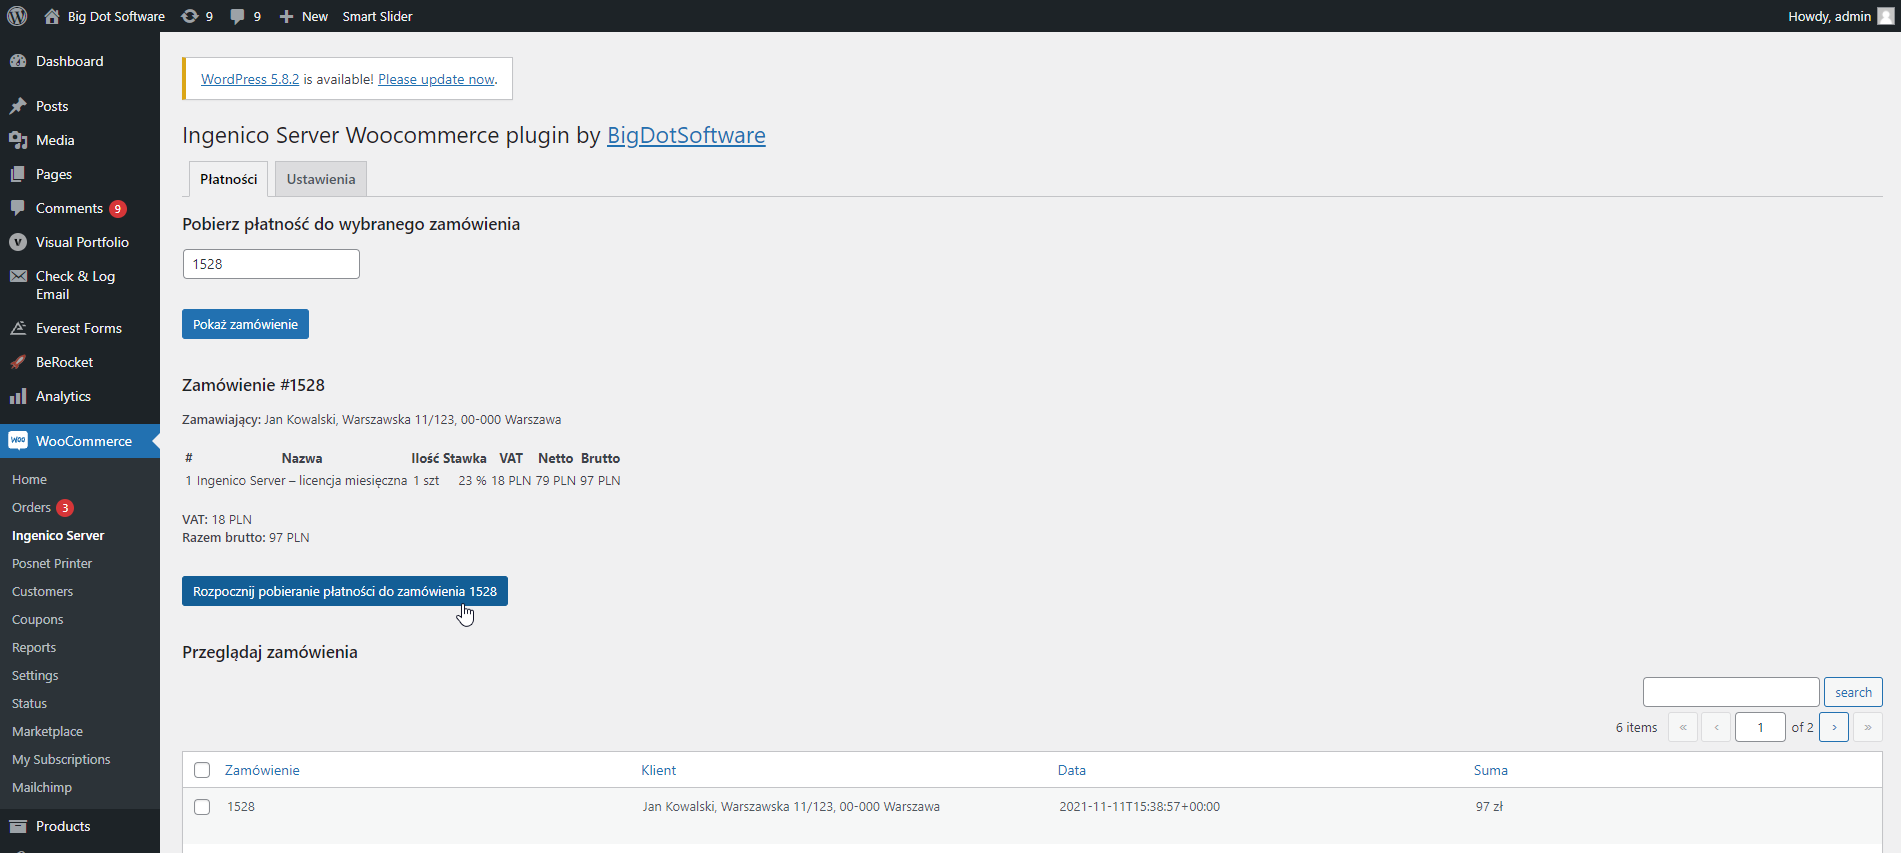Sort orders by Klient column
Image resolution: width=1901 pixels, height=853 pixels.
click(659, 770)
